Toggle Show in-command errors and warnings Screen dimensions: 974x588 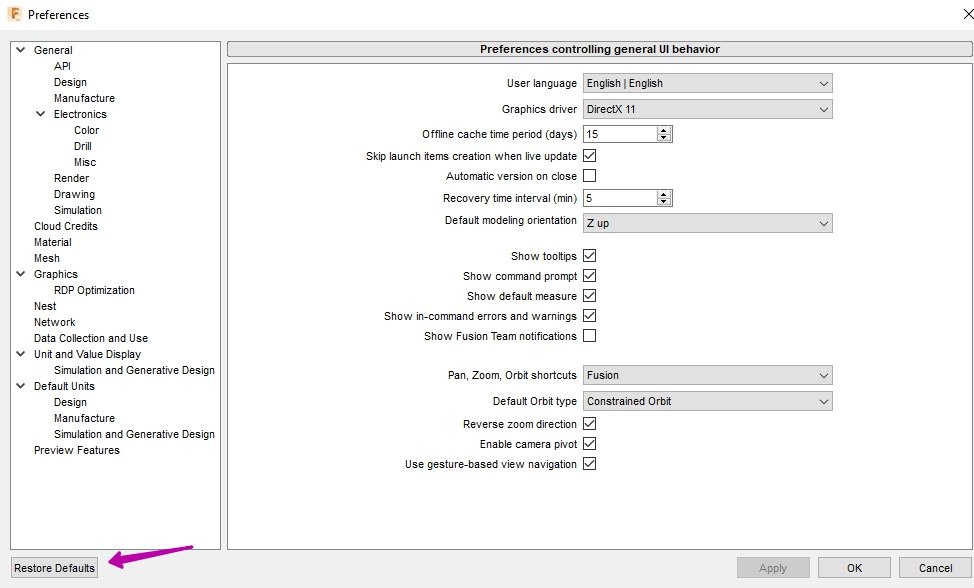[x=589, y=316]
